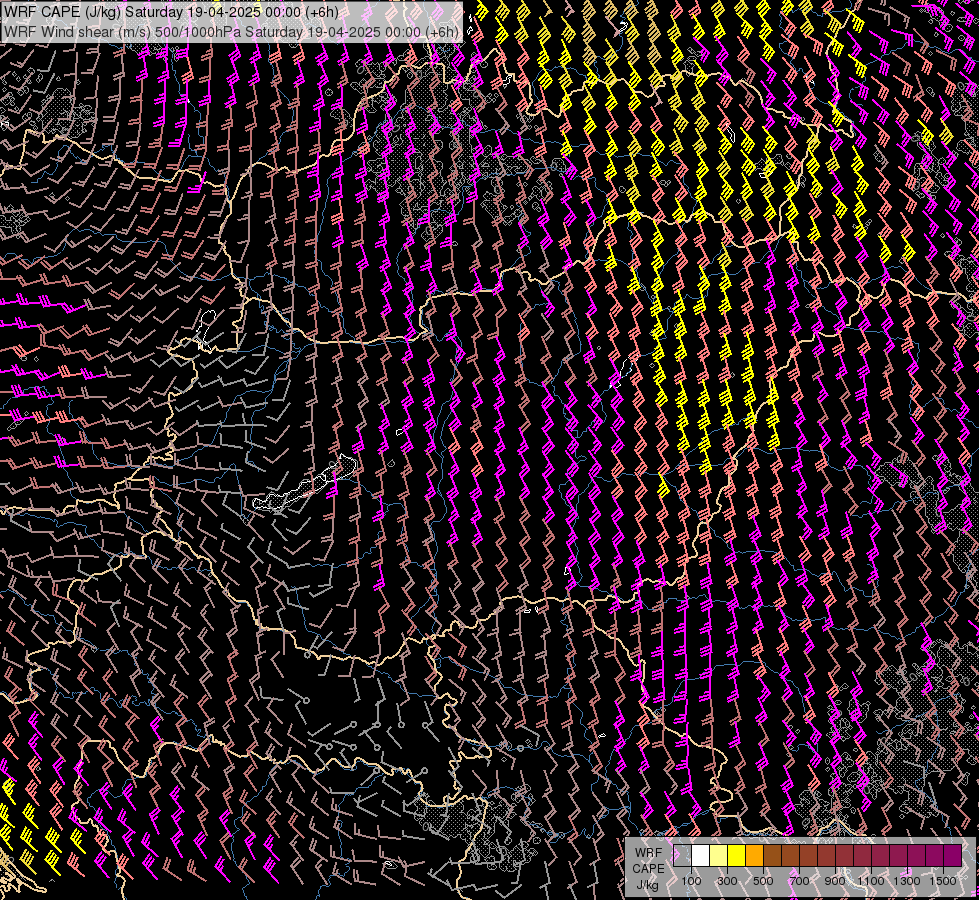Click the 300 legend value
979x900 pixels.
click(727, 881)
